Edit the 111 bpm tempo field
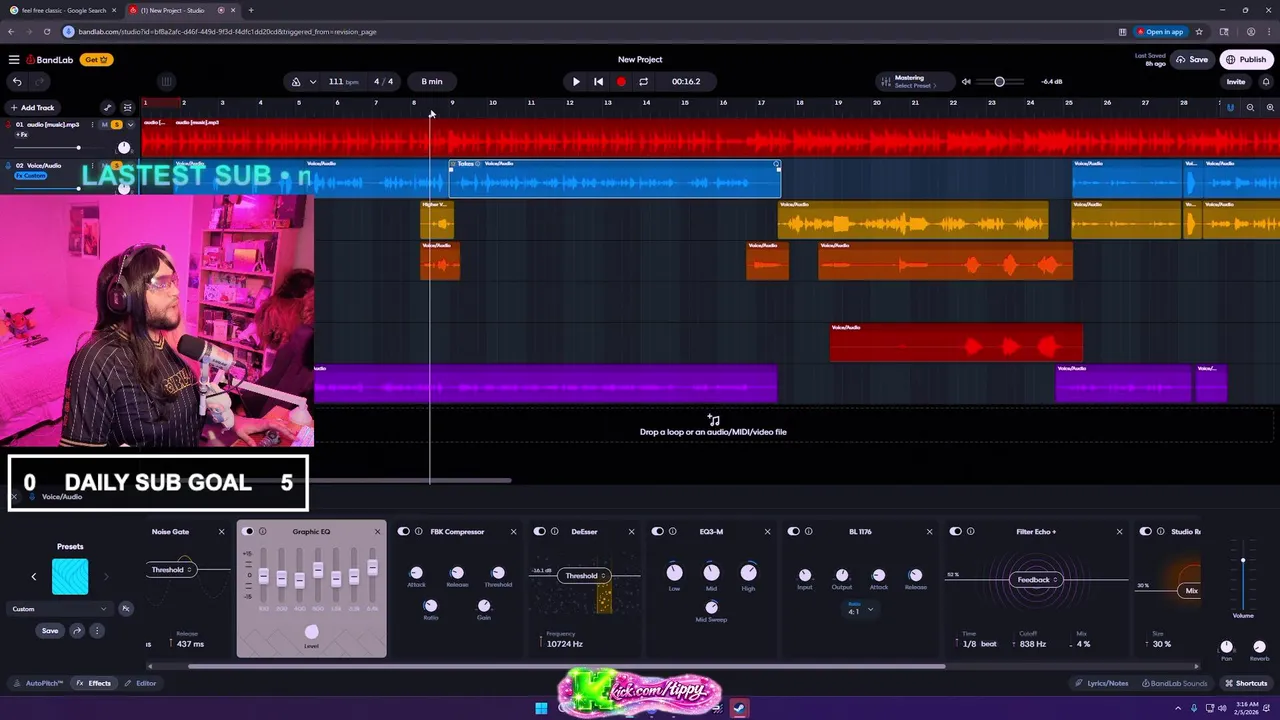Image resolution: width=1280 pixels, height=720 pixels. [x=344, y=82]
